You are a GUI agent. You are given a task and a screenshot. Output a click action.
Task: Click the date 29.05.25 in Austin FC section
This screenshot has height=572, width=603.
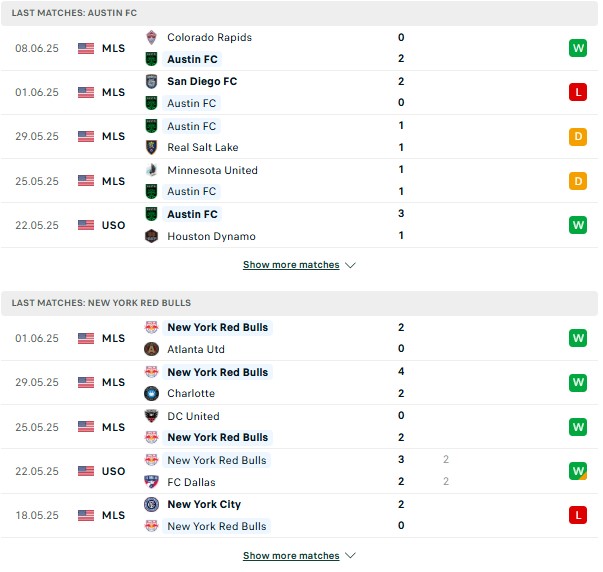click(x=37, y=137)
